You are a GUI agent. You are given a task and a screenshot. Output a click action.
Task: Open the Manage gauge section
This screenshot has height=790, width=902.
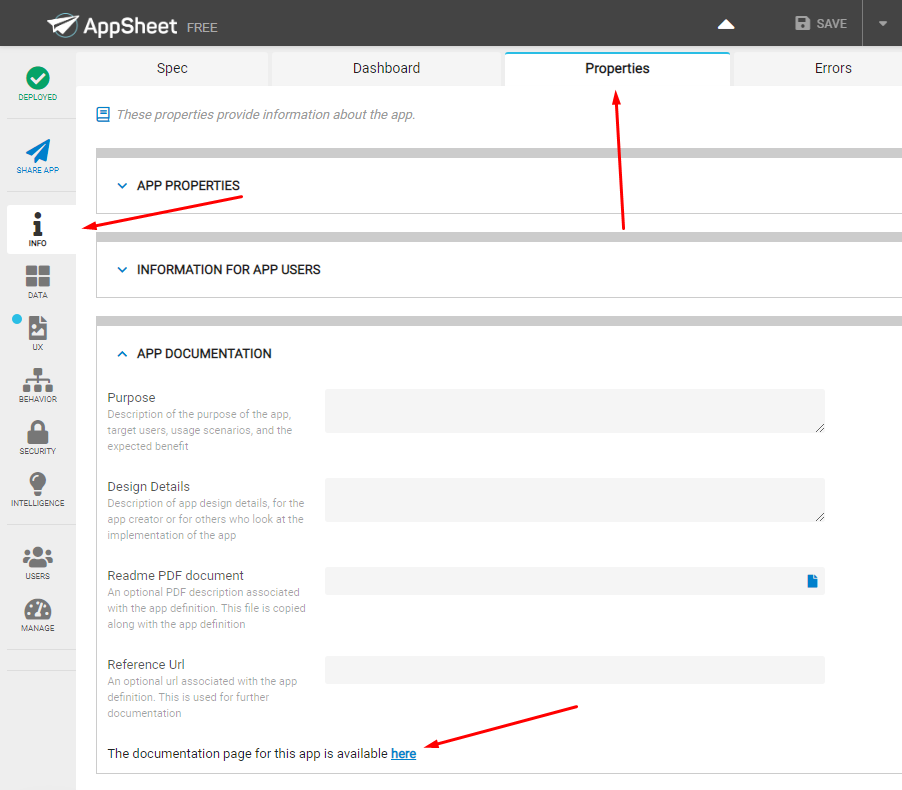point(37,615)
